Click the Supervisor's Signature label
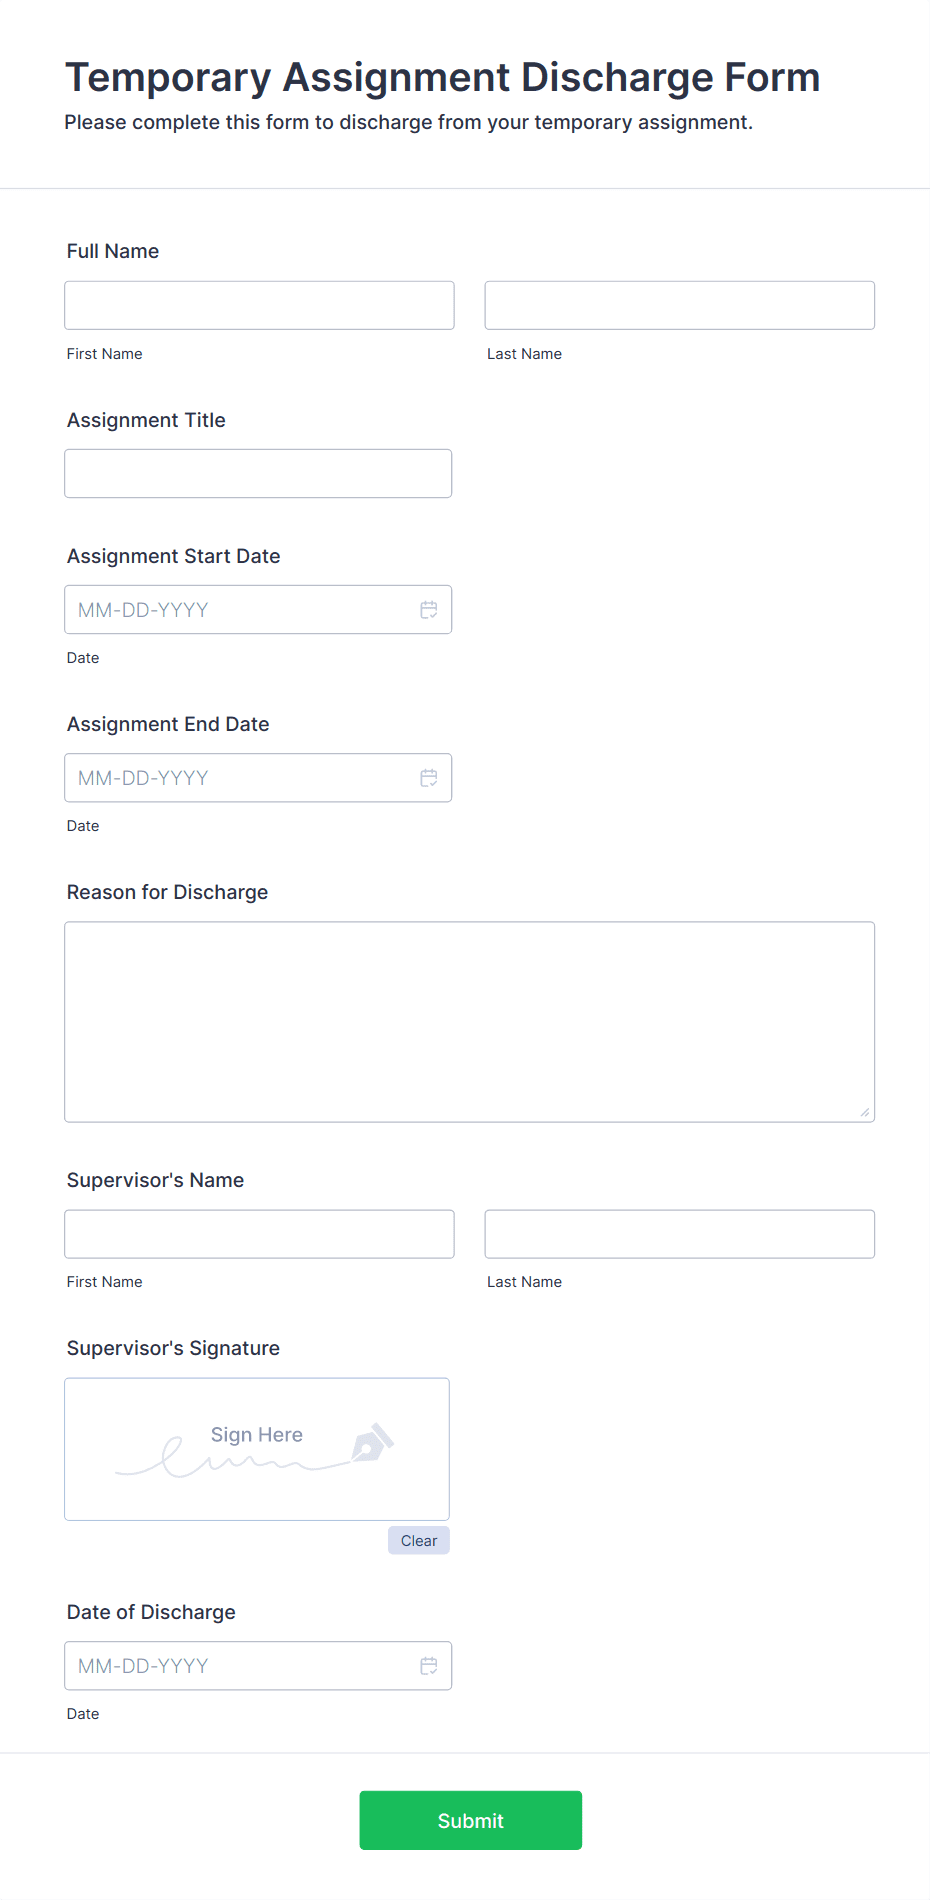The image size is (930, 1900). coord(173,1348)
